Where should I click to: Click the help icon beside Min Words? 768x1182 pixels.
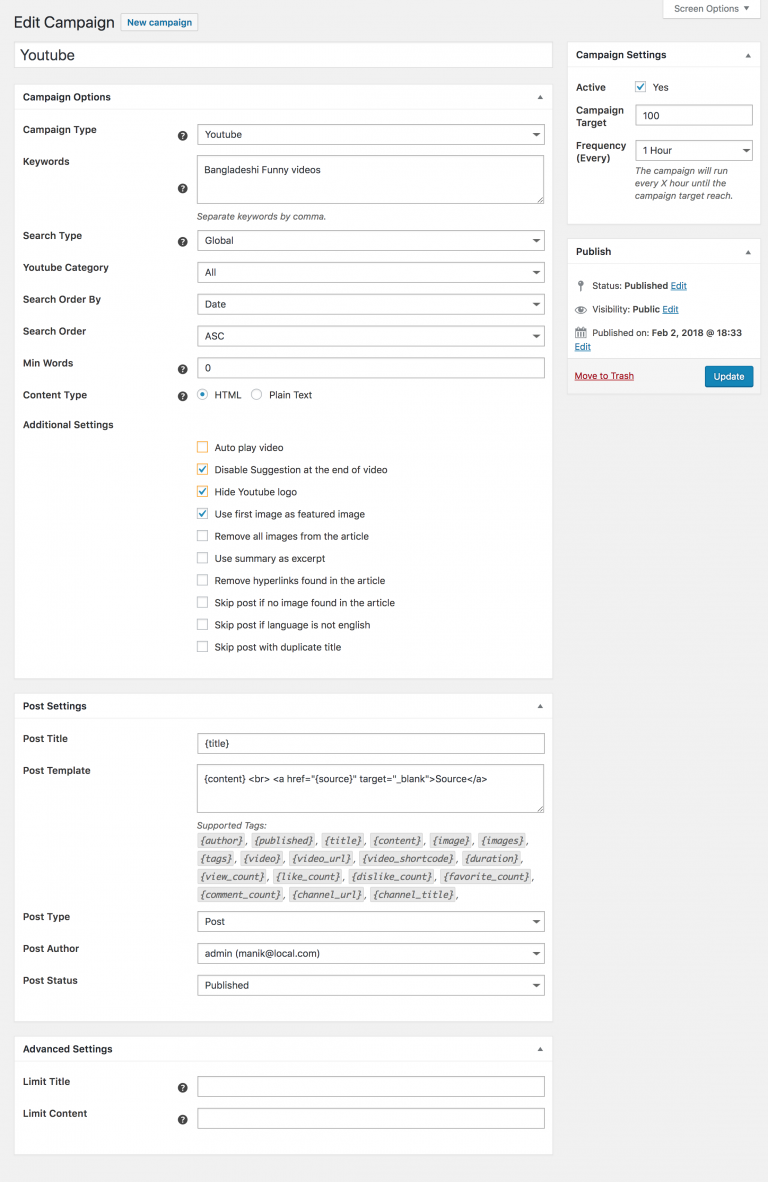tap(182, 369)
